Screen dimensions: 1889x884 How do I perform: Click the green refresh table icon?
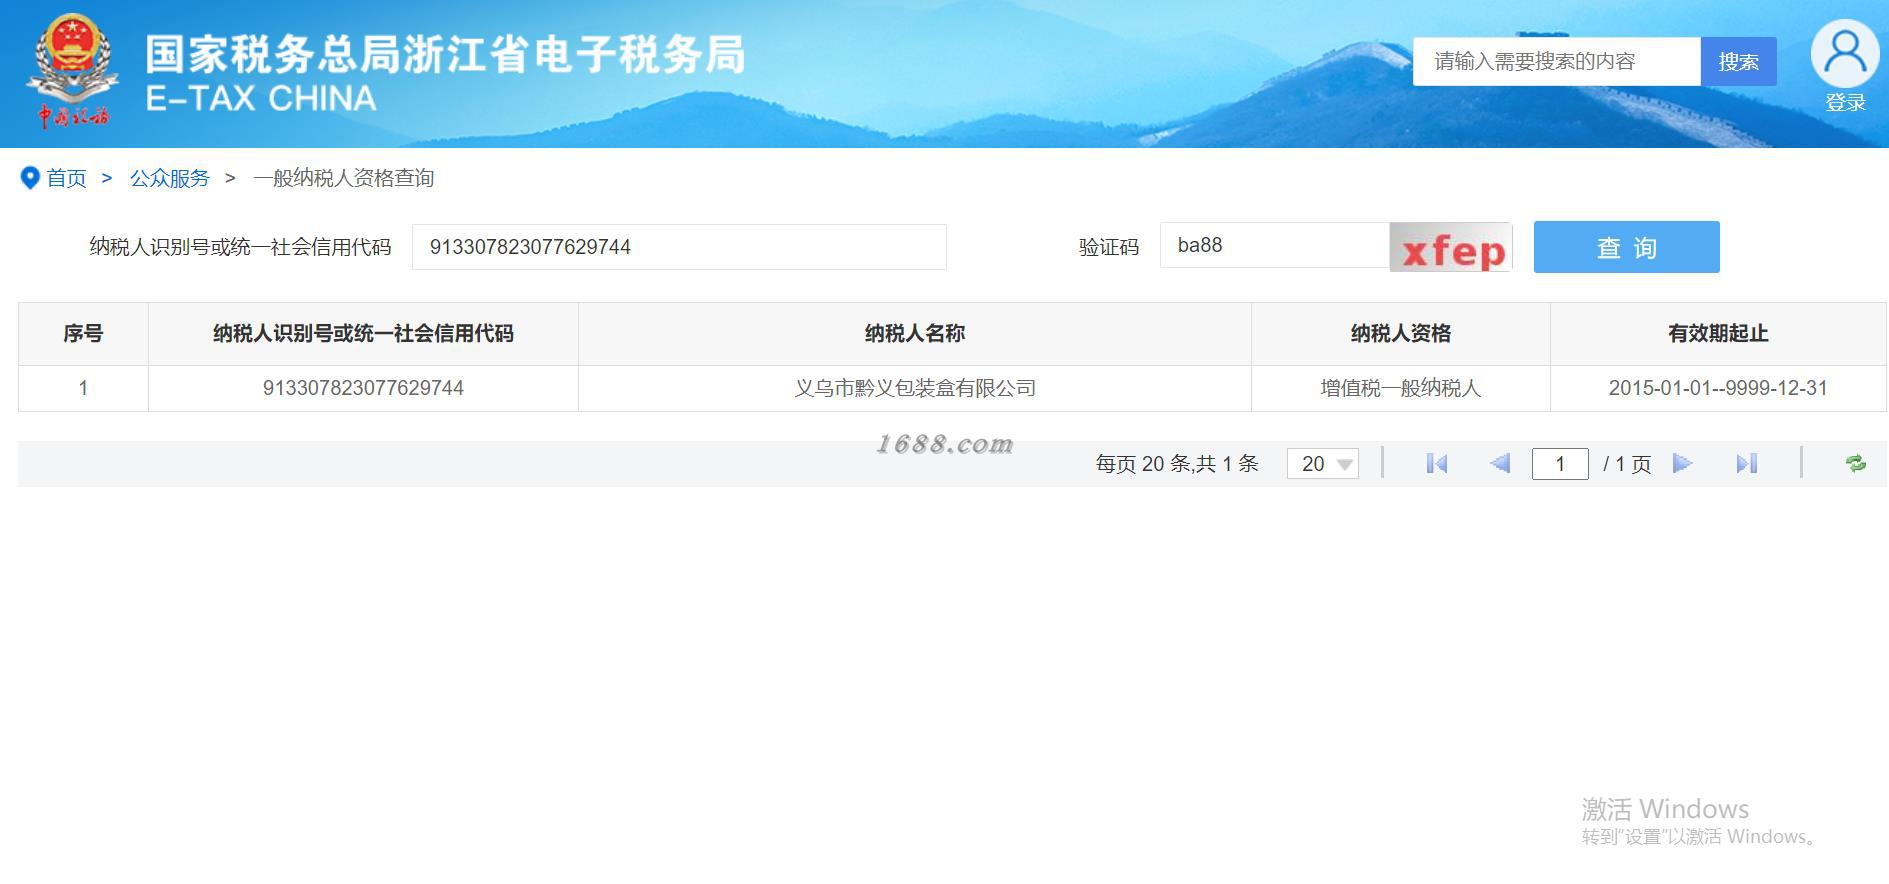tap(1856, 464)
